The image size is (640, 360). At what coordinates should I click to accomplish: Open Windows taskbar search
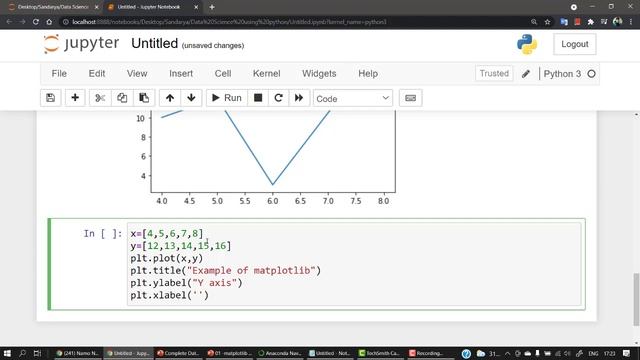[22, 353]
